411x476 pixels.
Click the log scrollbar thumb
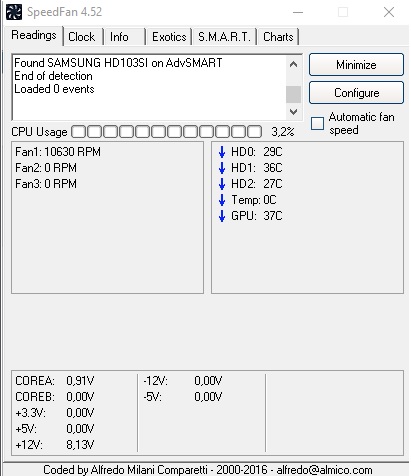[x=293, y=94]
